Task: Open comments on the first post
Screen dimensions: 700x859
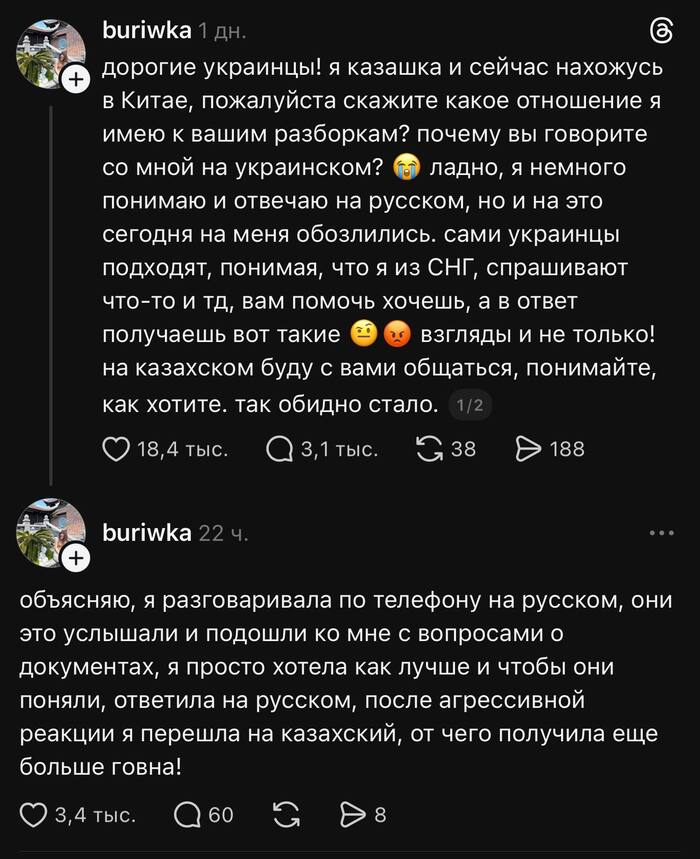Action: 279,449
